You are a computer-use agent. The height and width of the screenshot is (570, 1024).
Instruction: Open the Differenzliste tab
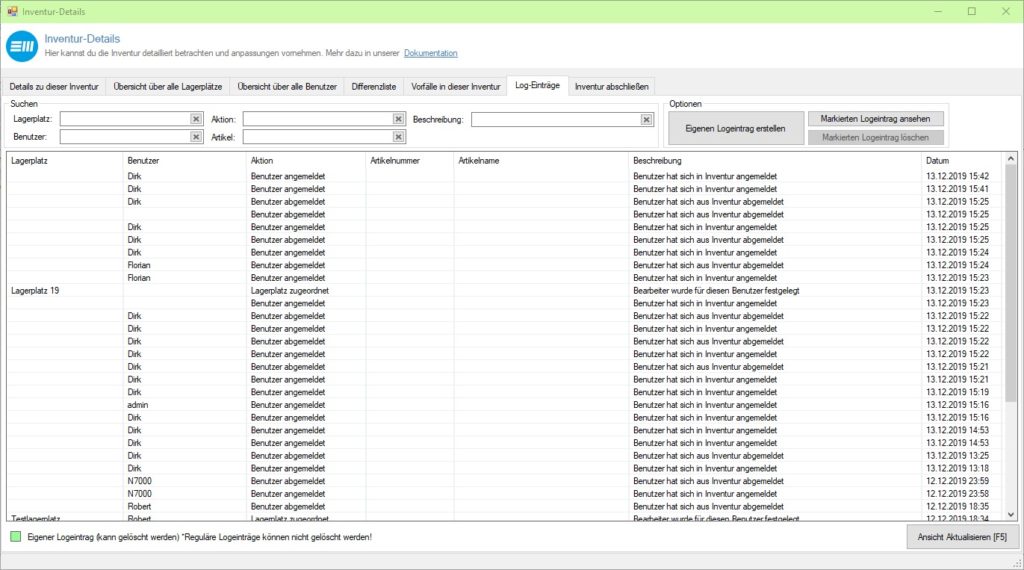click(x=374, y=86)
